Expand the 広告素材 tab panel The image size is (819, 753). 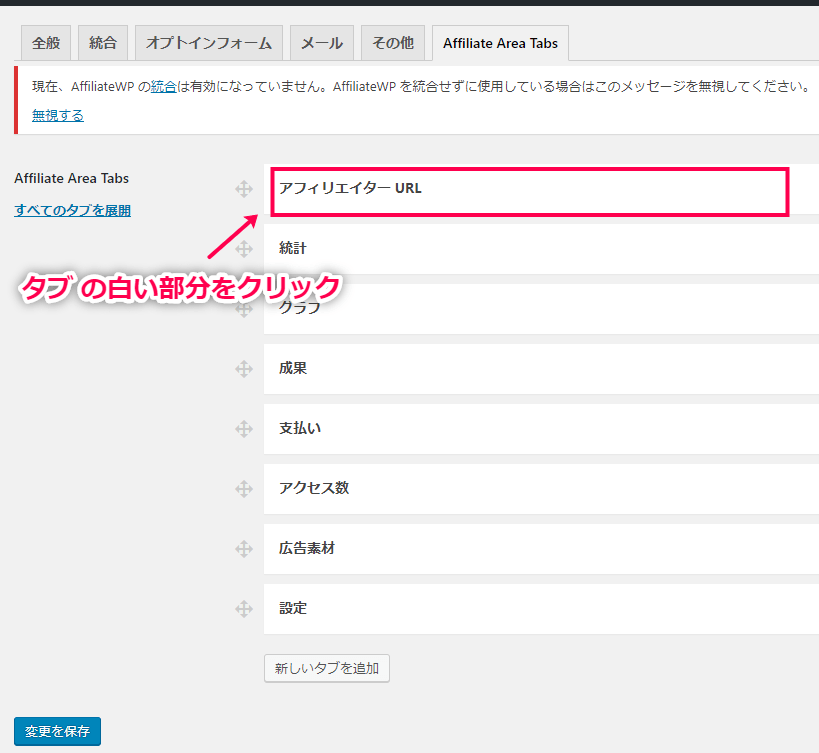pyautogui.click(x=541, y=549)
